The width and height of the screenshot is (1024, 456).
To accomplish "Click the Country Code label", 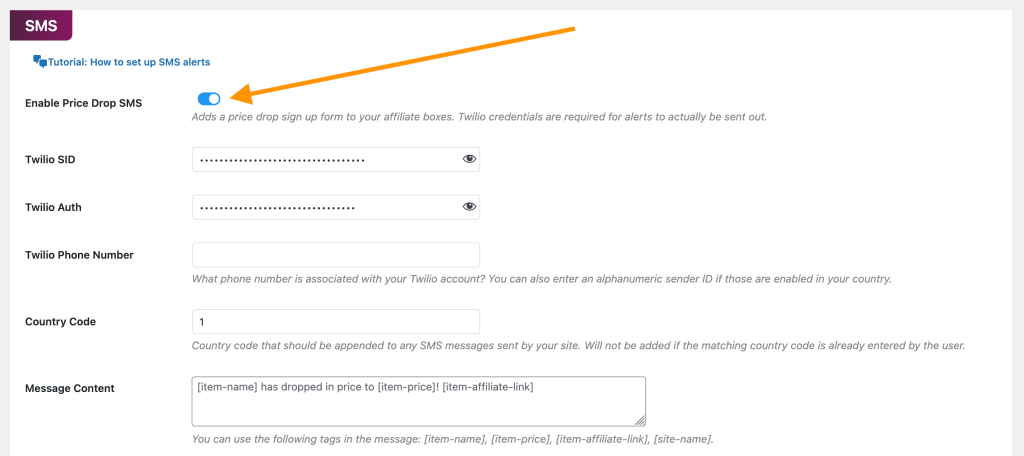I will pyautogui.click(x=60, y=322).
